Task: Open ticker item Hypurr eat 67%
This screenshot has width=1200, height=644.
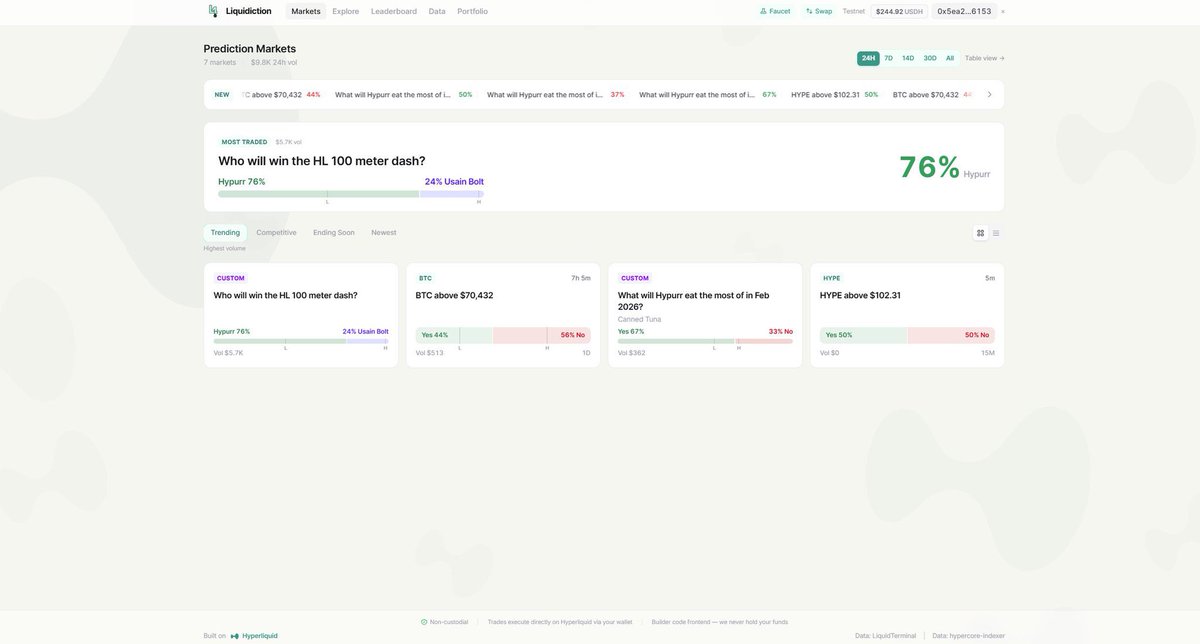Action: pos(708,95)
